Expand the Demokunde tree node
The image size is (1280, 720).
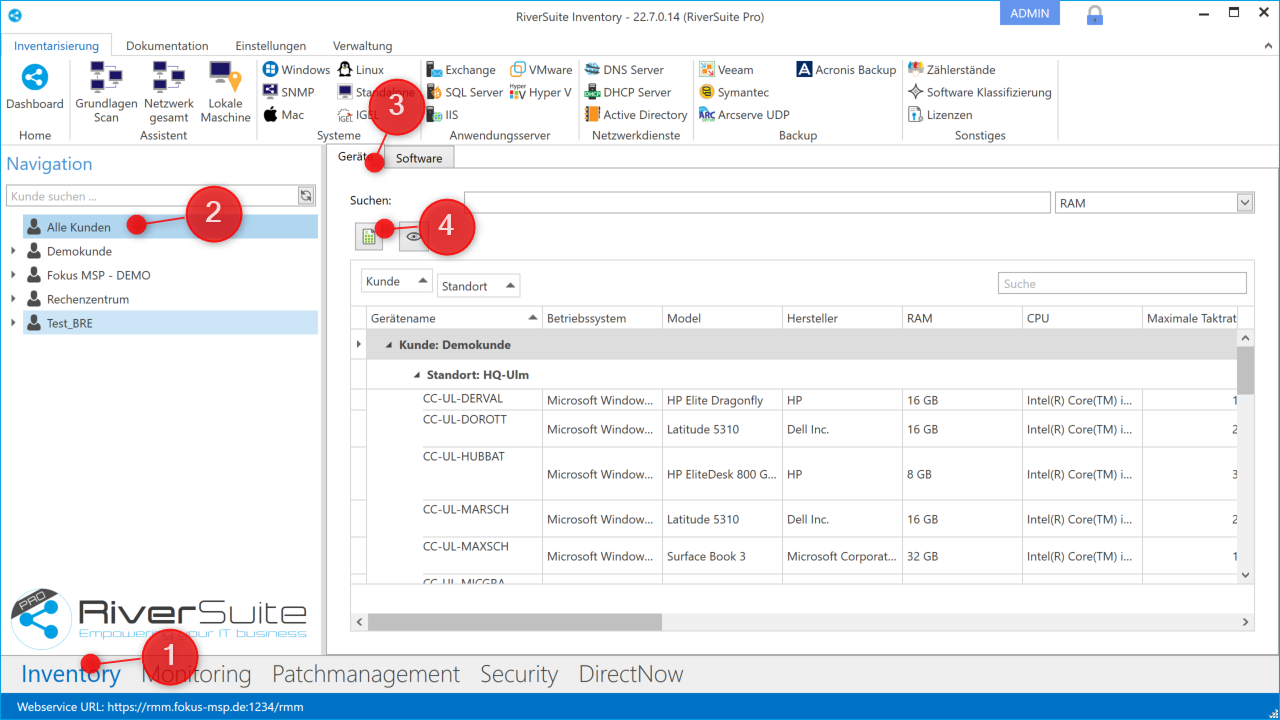click(13, 251)
